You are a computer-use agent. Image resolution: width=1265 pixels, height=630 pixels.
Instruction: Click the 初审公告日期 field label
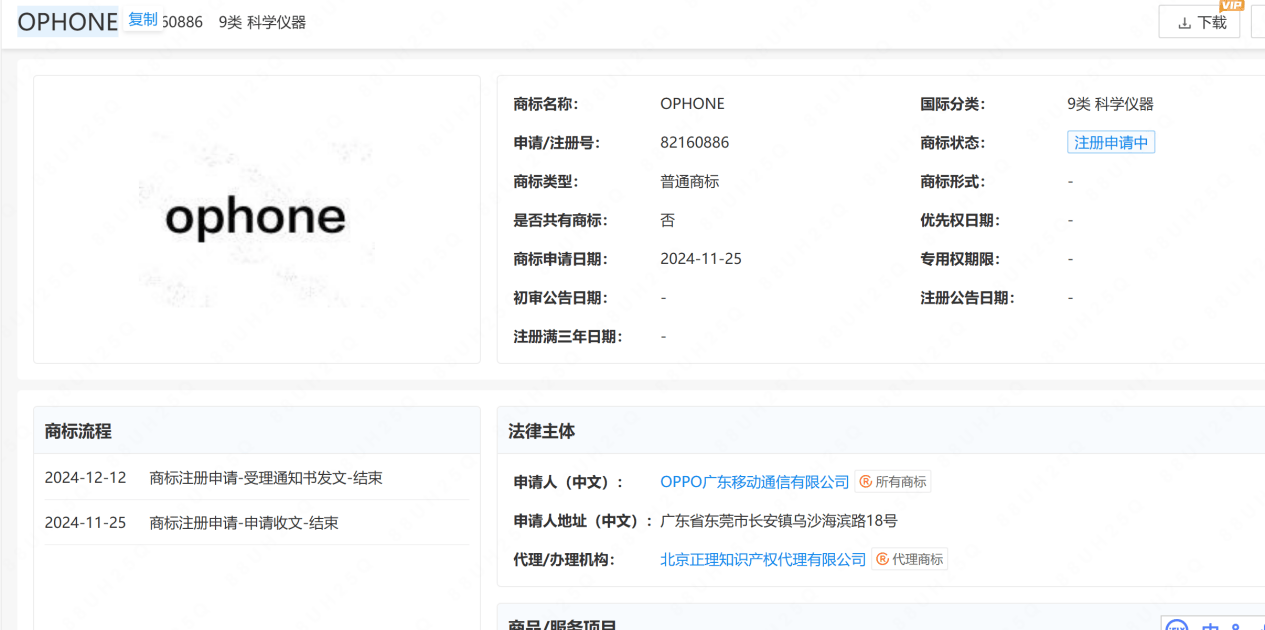pyautogui.click(x=560, y=298)
